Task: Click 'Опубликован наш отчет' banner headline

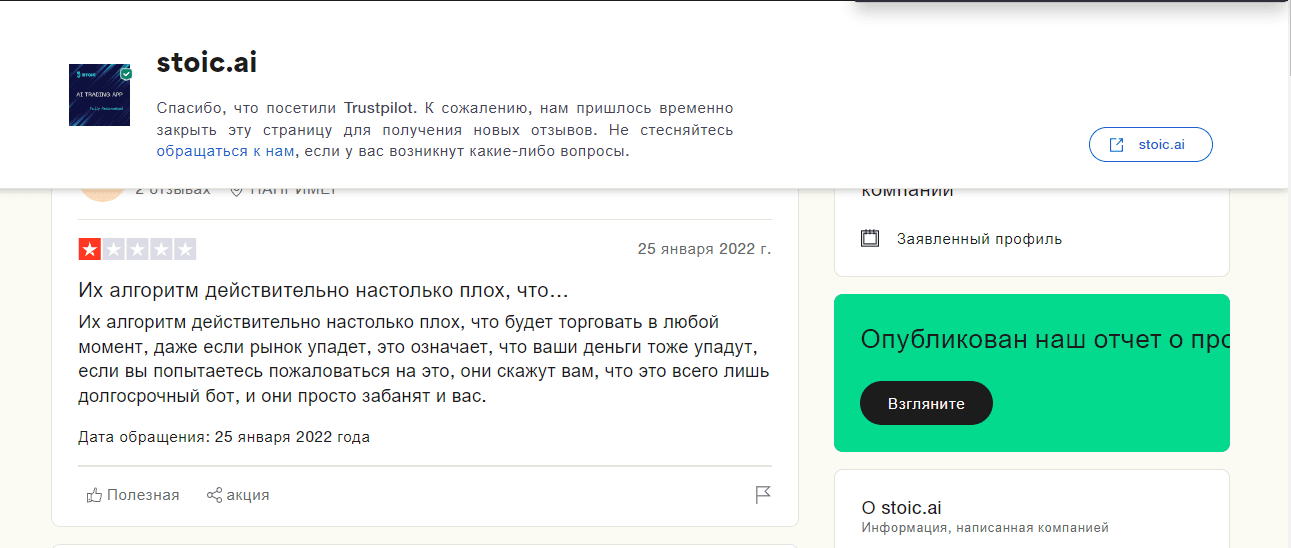Action: point(1045,340)
